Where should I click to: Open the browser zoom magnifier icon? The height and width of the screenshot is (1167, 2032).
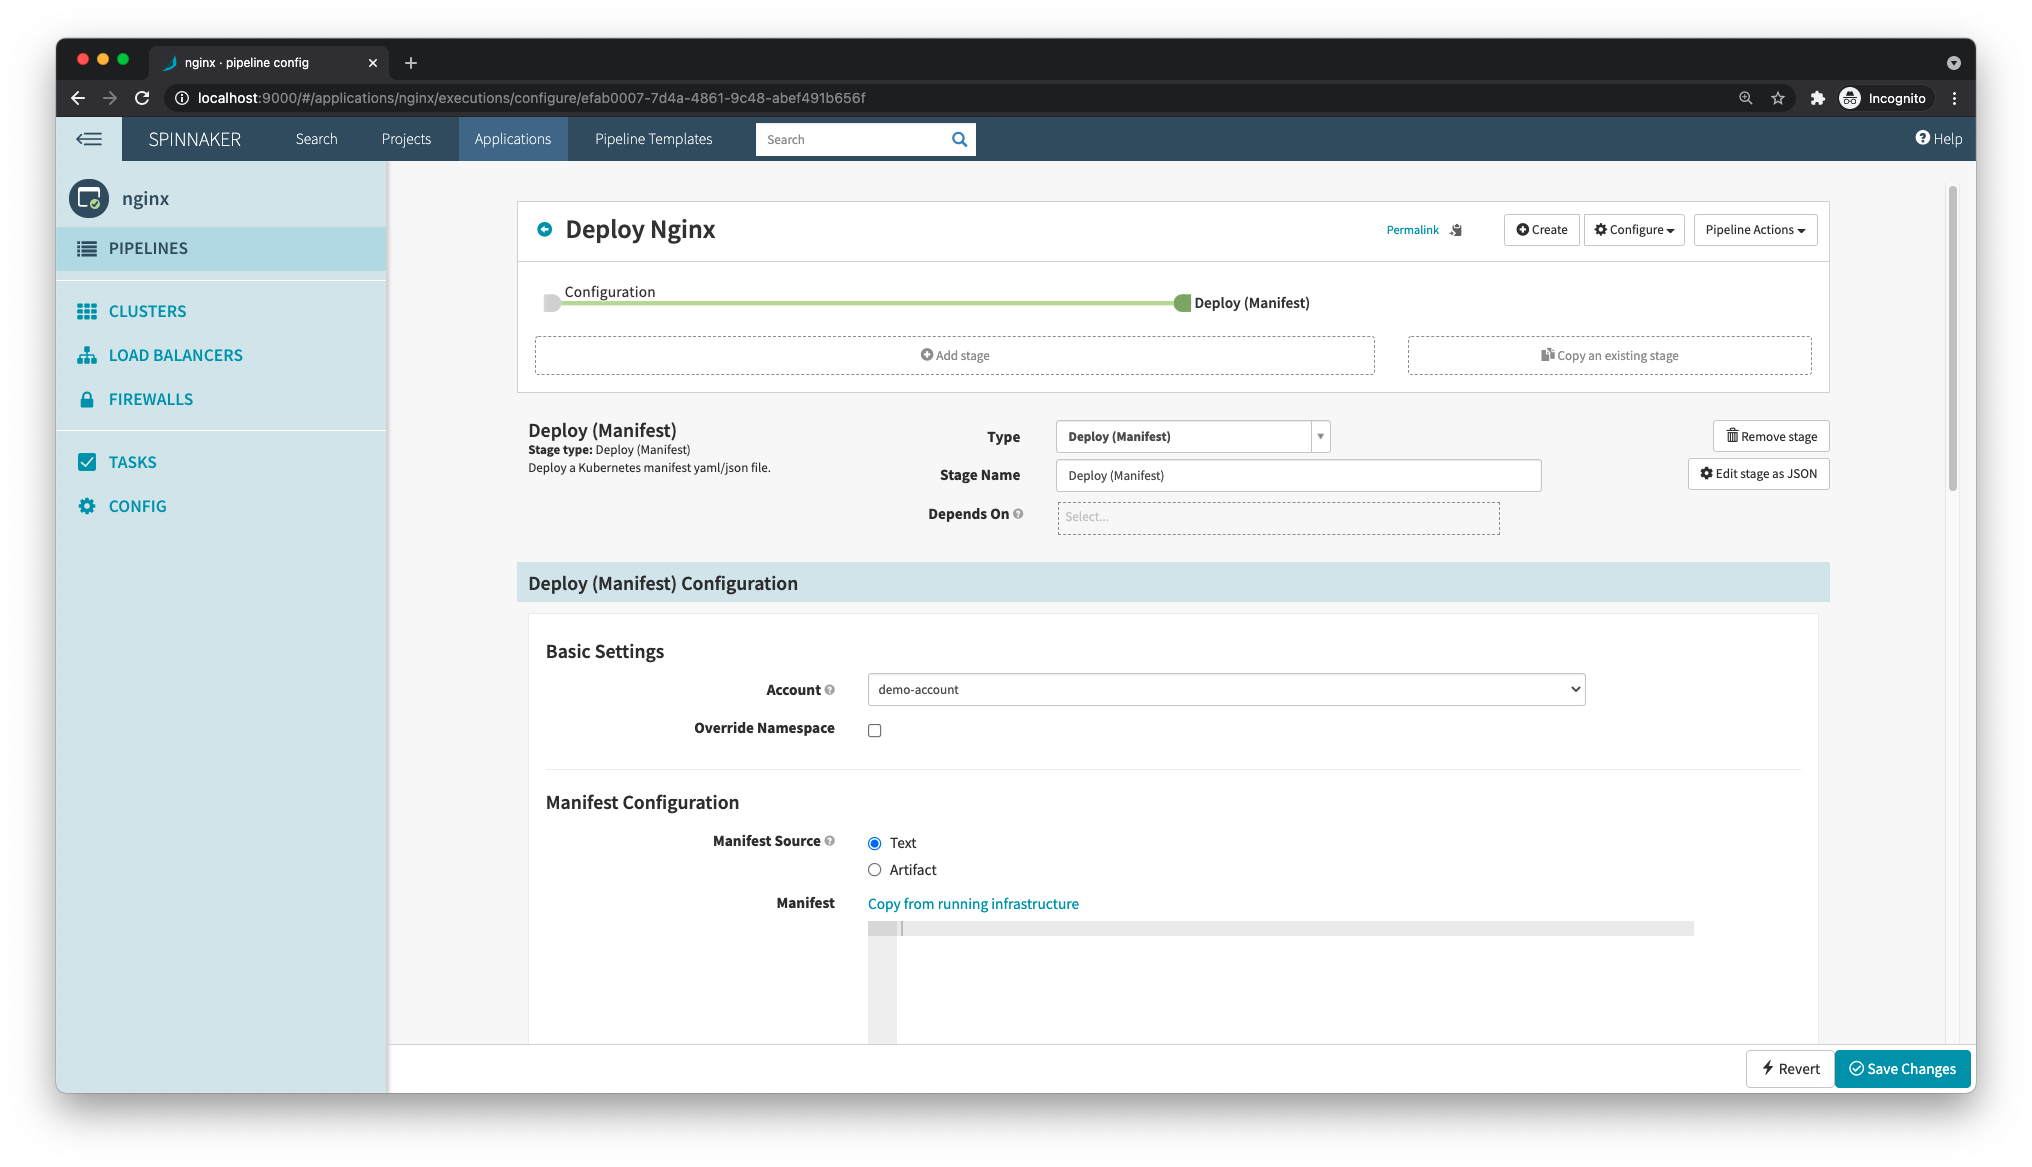[x=1745, y=98]
